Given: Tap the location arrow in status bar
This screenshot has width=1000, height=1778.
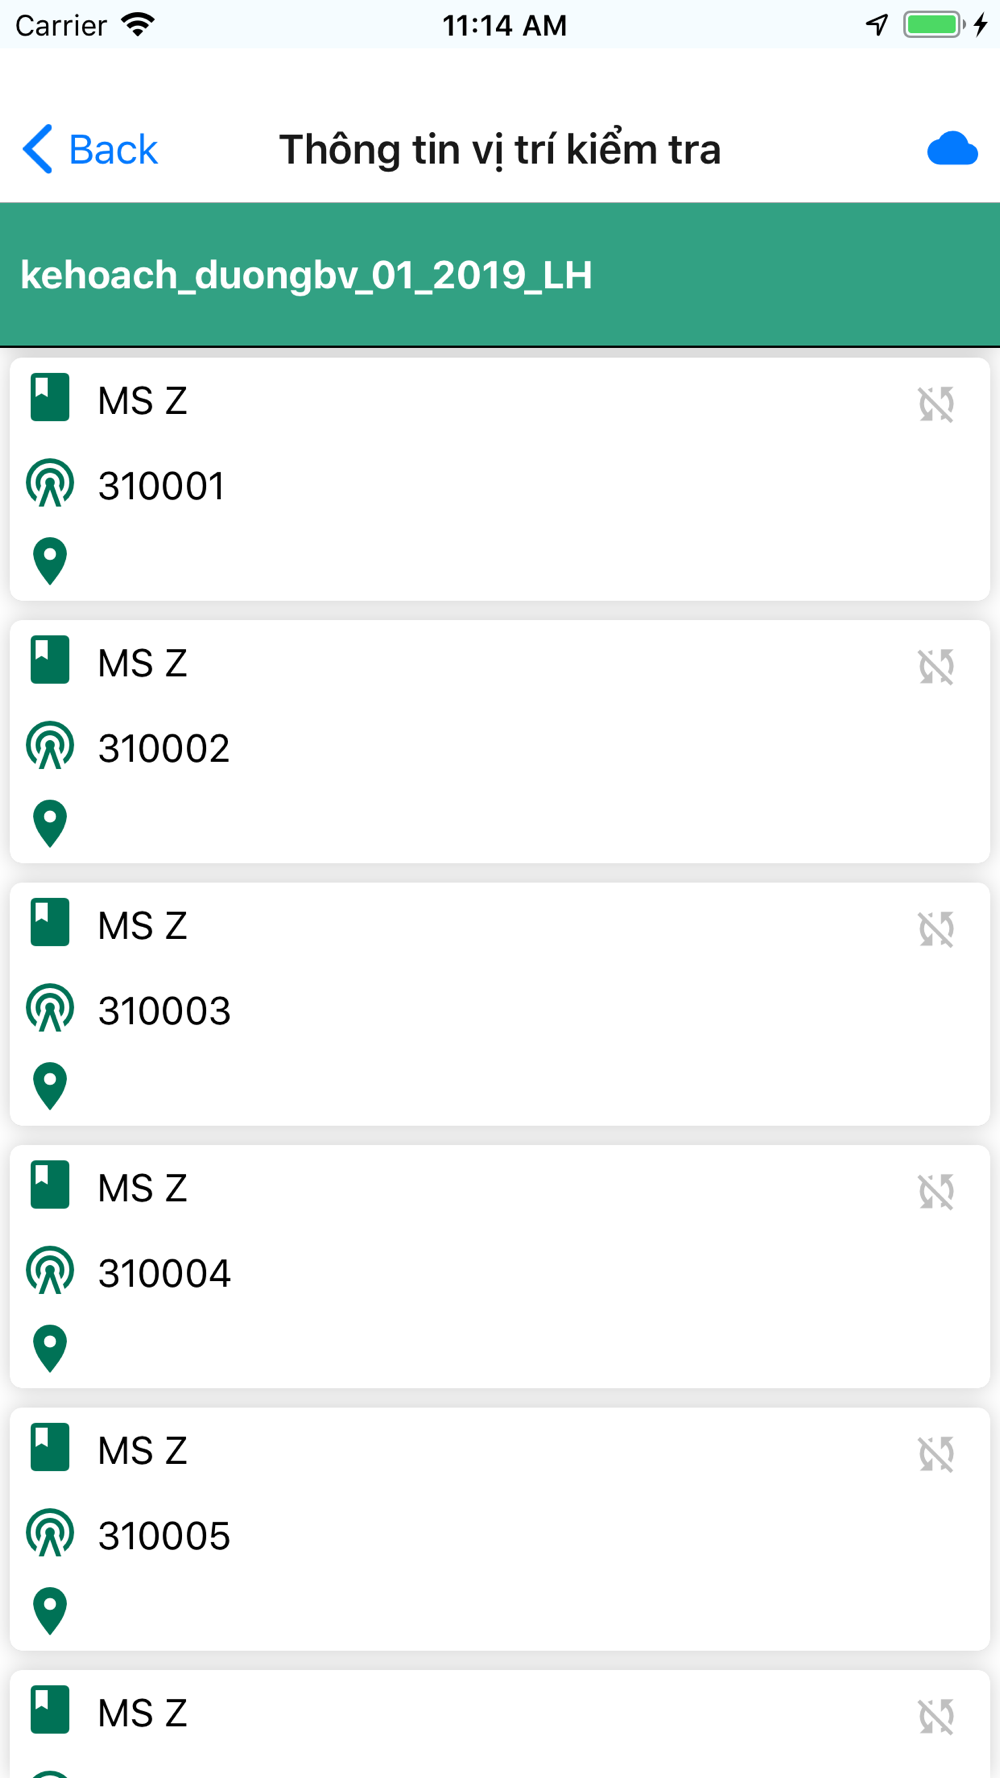Looking at the screenshot, I should click(877, 25).
